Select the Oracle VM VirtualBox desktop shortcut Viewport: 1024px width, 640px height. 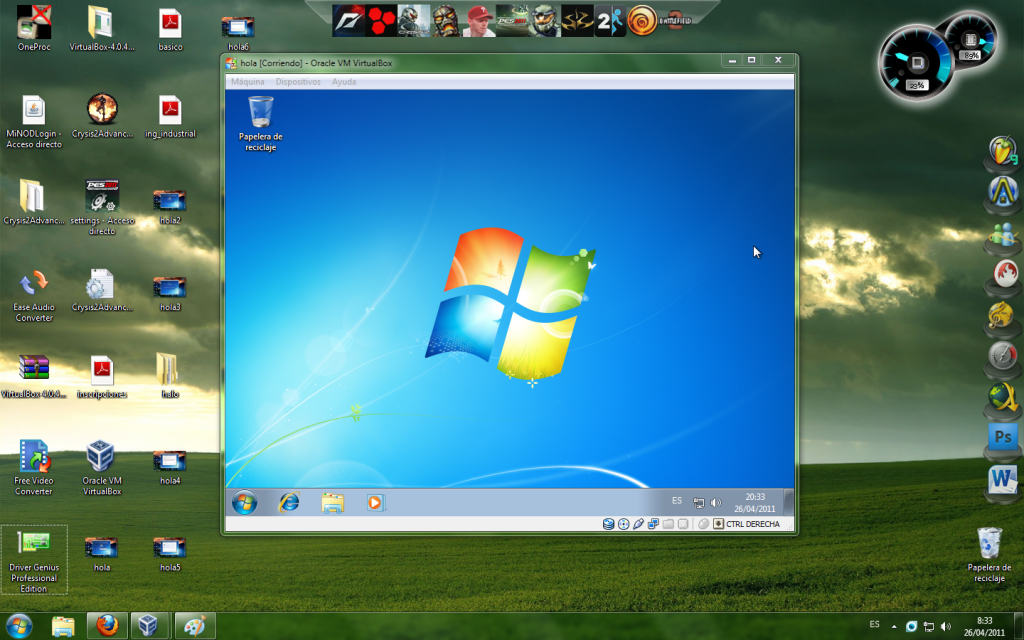(x=102, y=468)
